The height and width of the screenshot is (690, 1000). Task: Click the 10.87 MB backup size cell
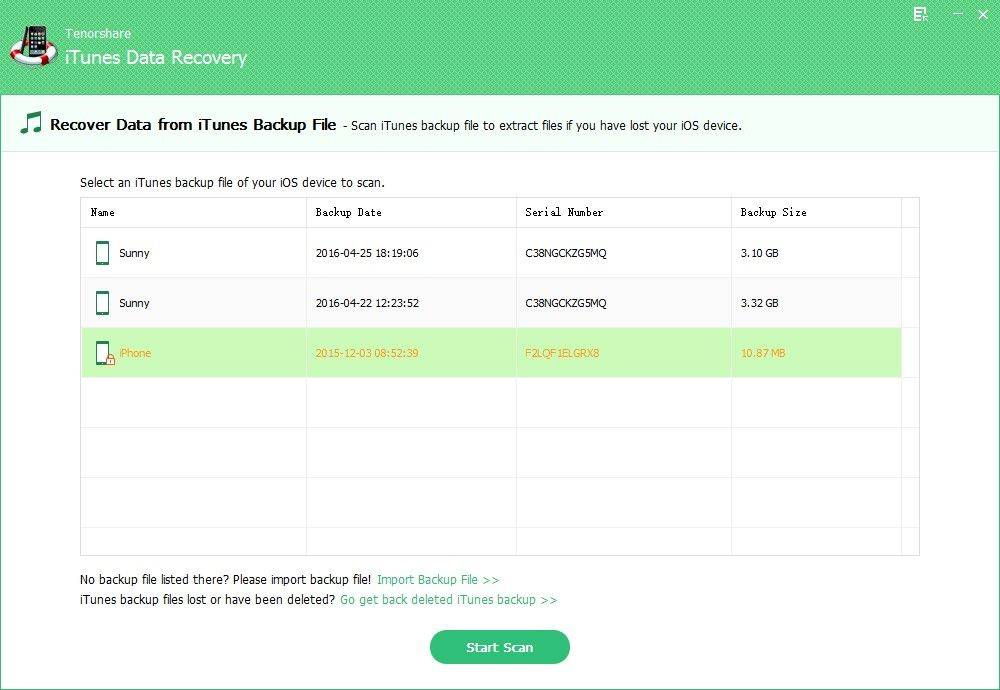point(763,353)
